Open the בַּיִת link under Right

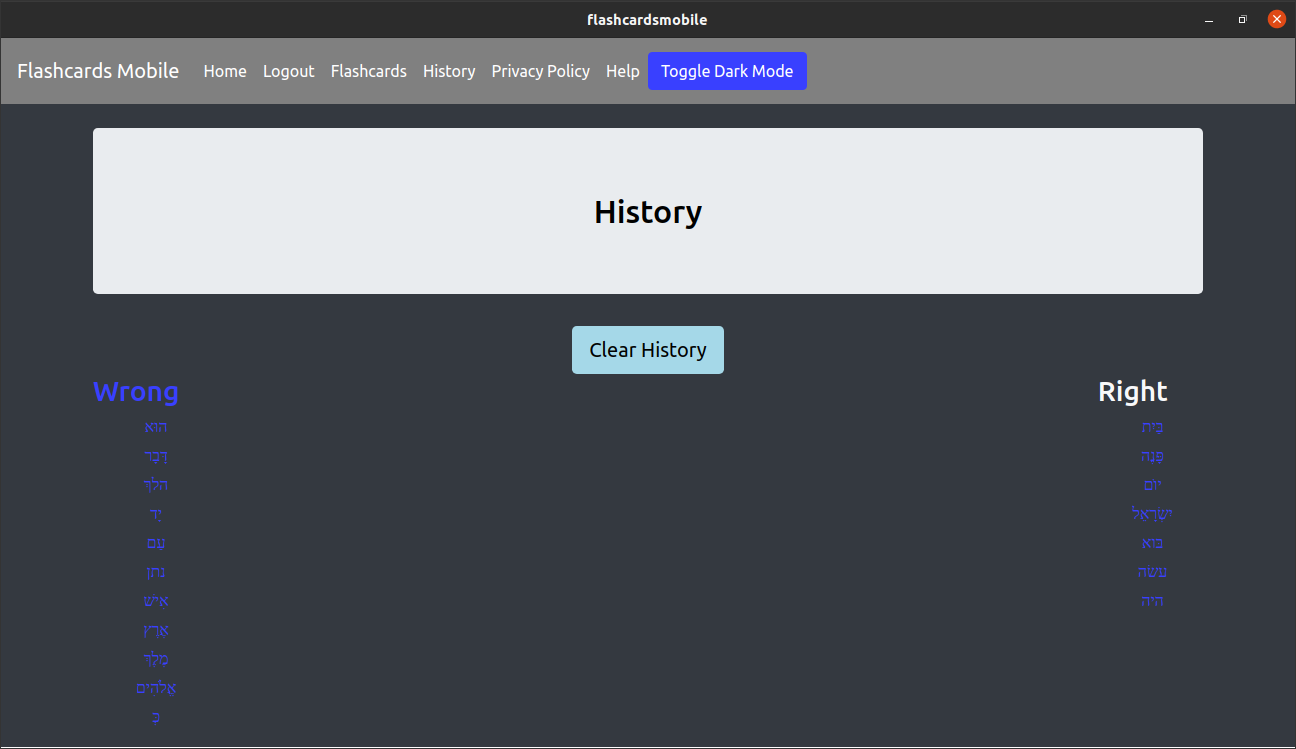click(1152, 427)
